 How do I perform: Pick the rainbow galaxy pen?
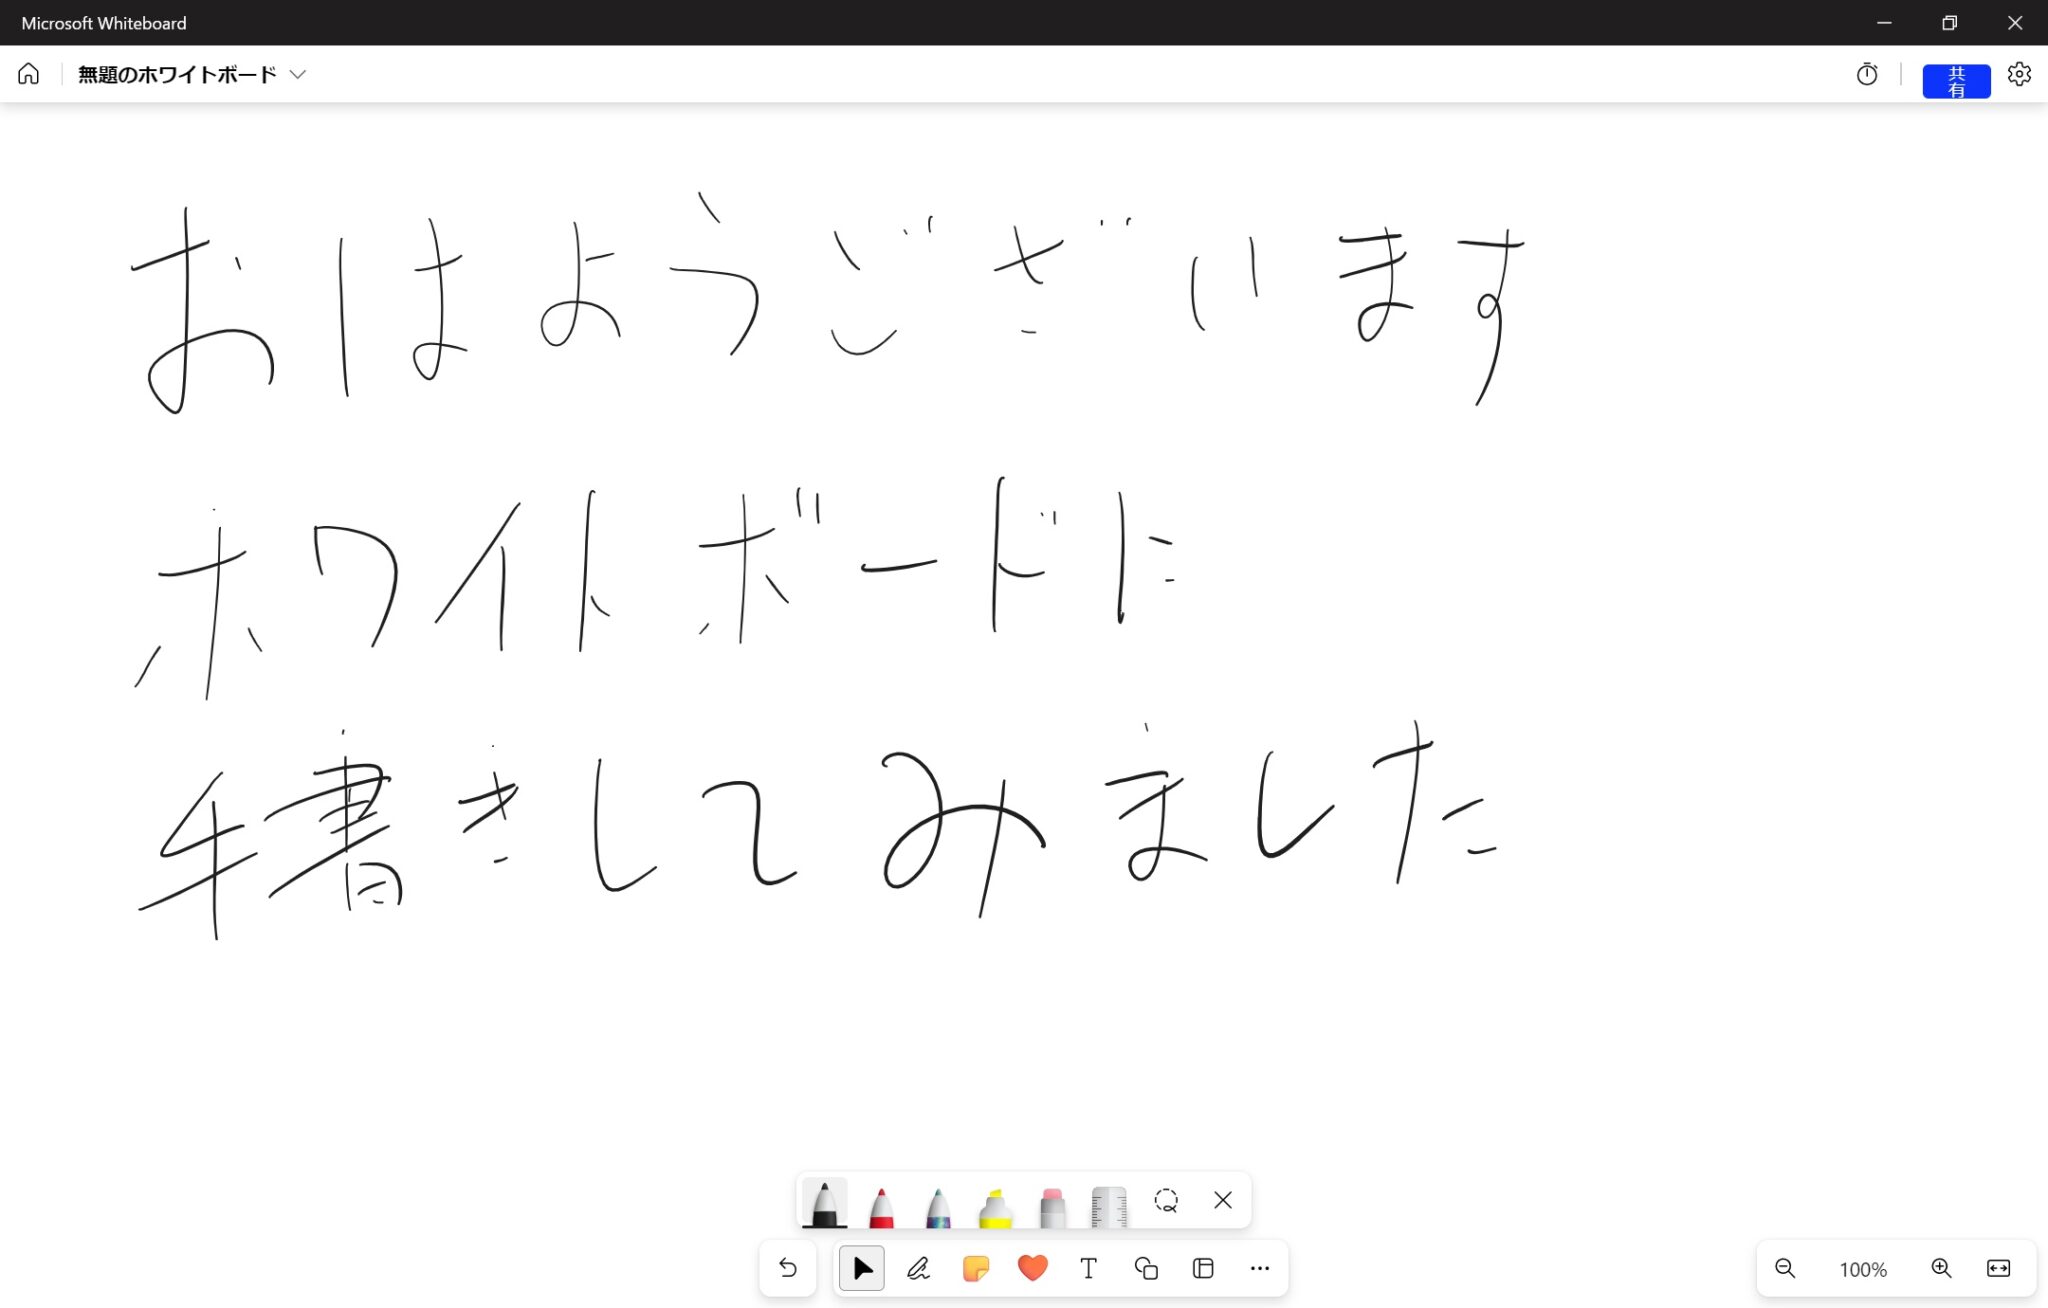click(x=938, y=1205)
